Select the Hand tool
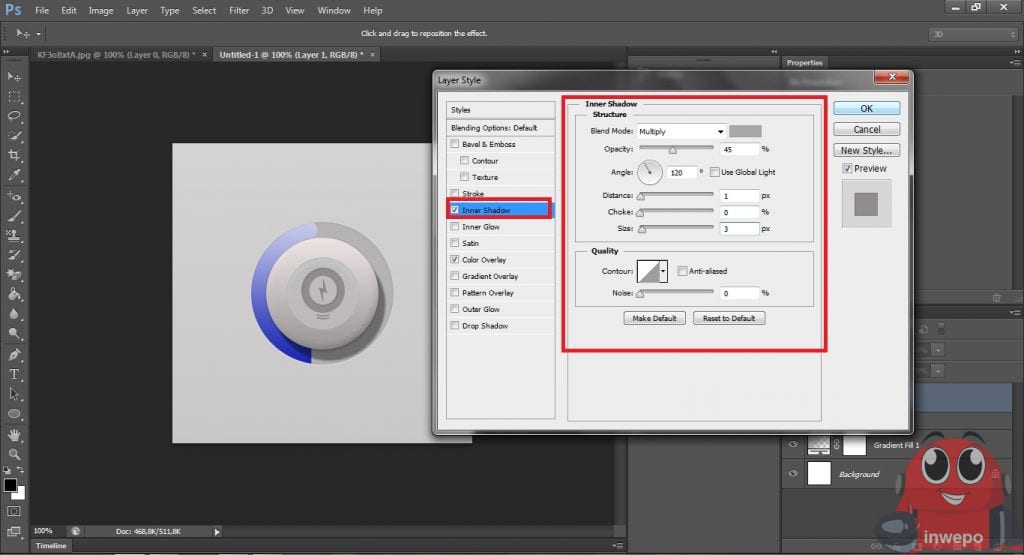Screen dimensions: 1024x555 [14, 434]
